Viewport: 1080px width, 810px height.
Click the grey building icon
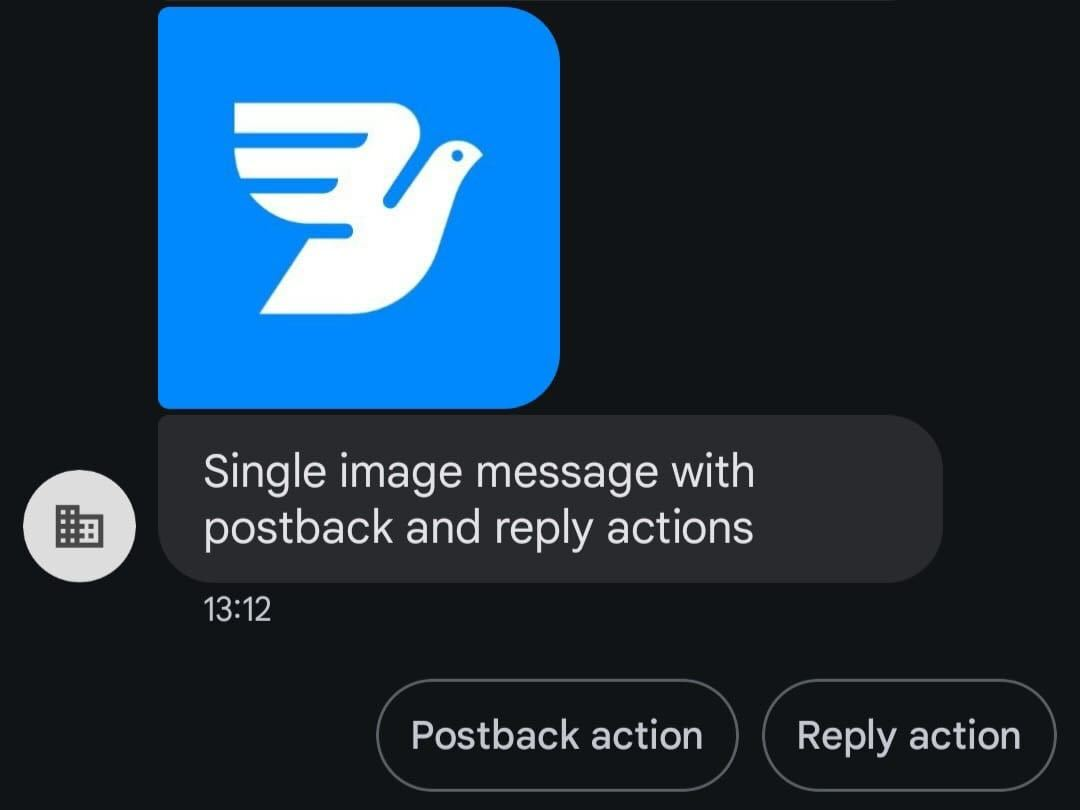pos(79,526)
